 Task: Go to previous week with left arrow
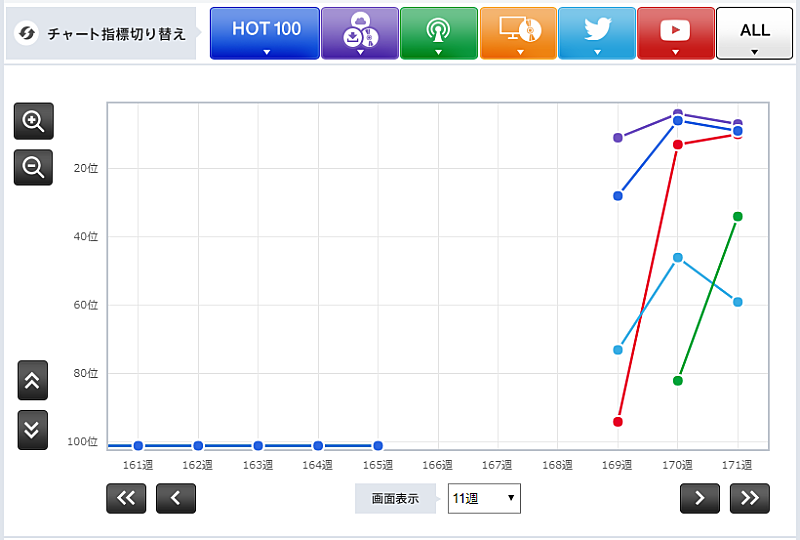pyautogui.click(x=176, y=497)
